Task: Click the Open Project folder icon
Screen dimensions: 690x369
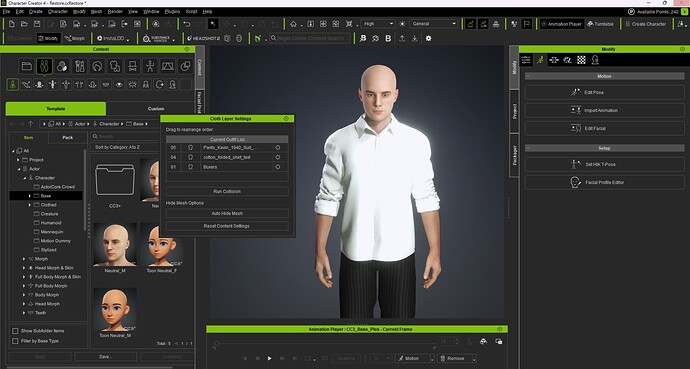Action: (x=24, y=24)
